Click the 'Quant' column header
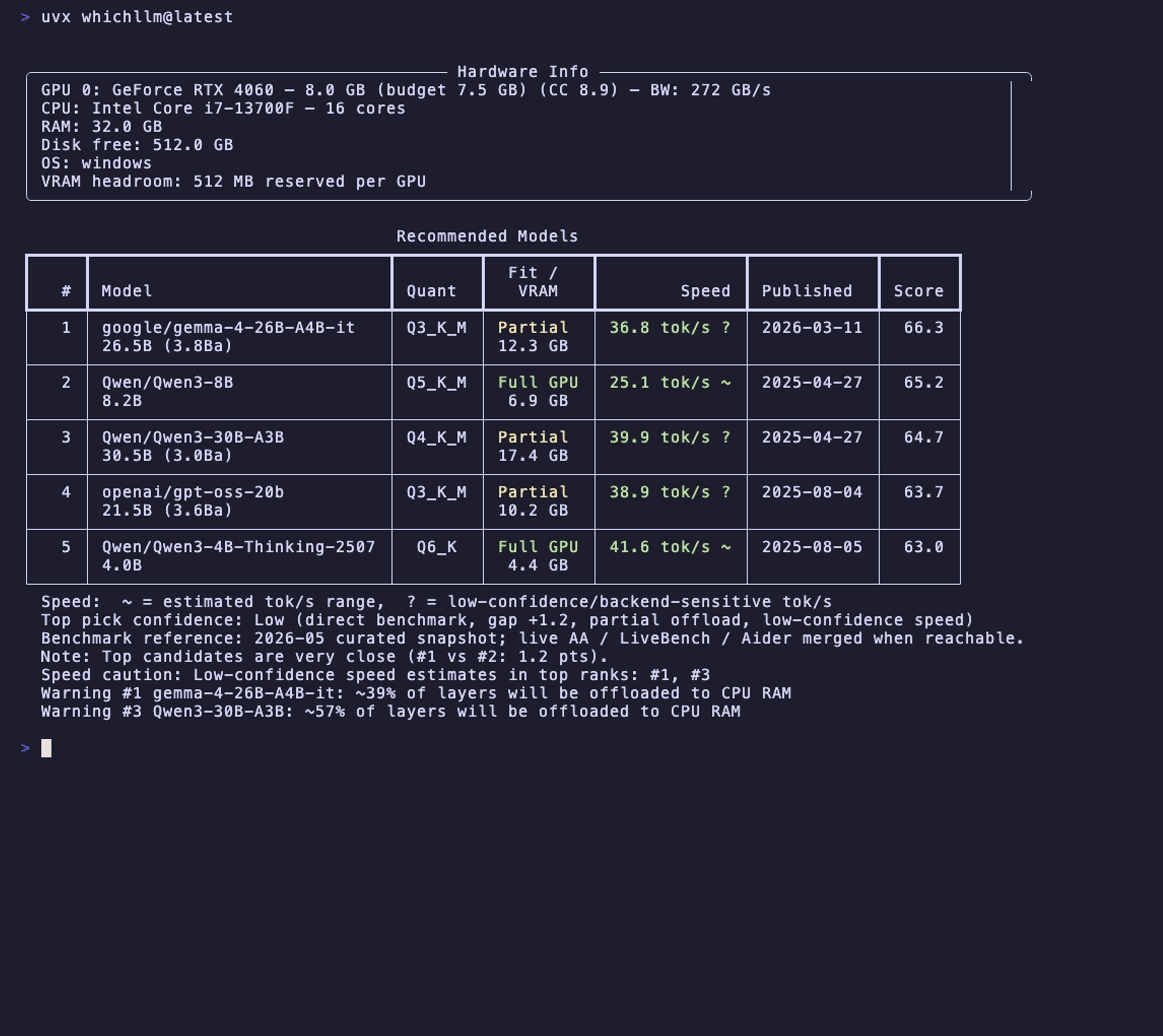Screen dimensions: 1163x1036 [x=431, y=291]
